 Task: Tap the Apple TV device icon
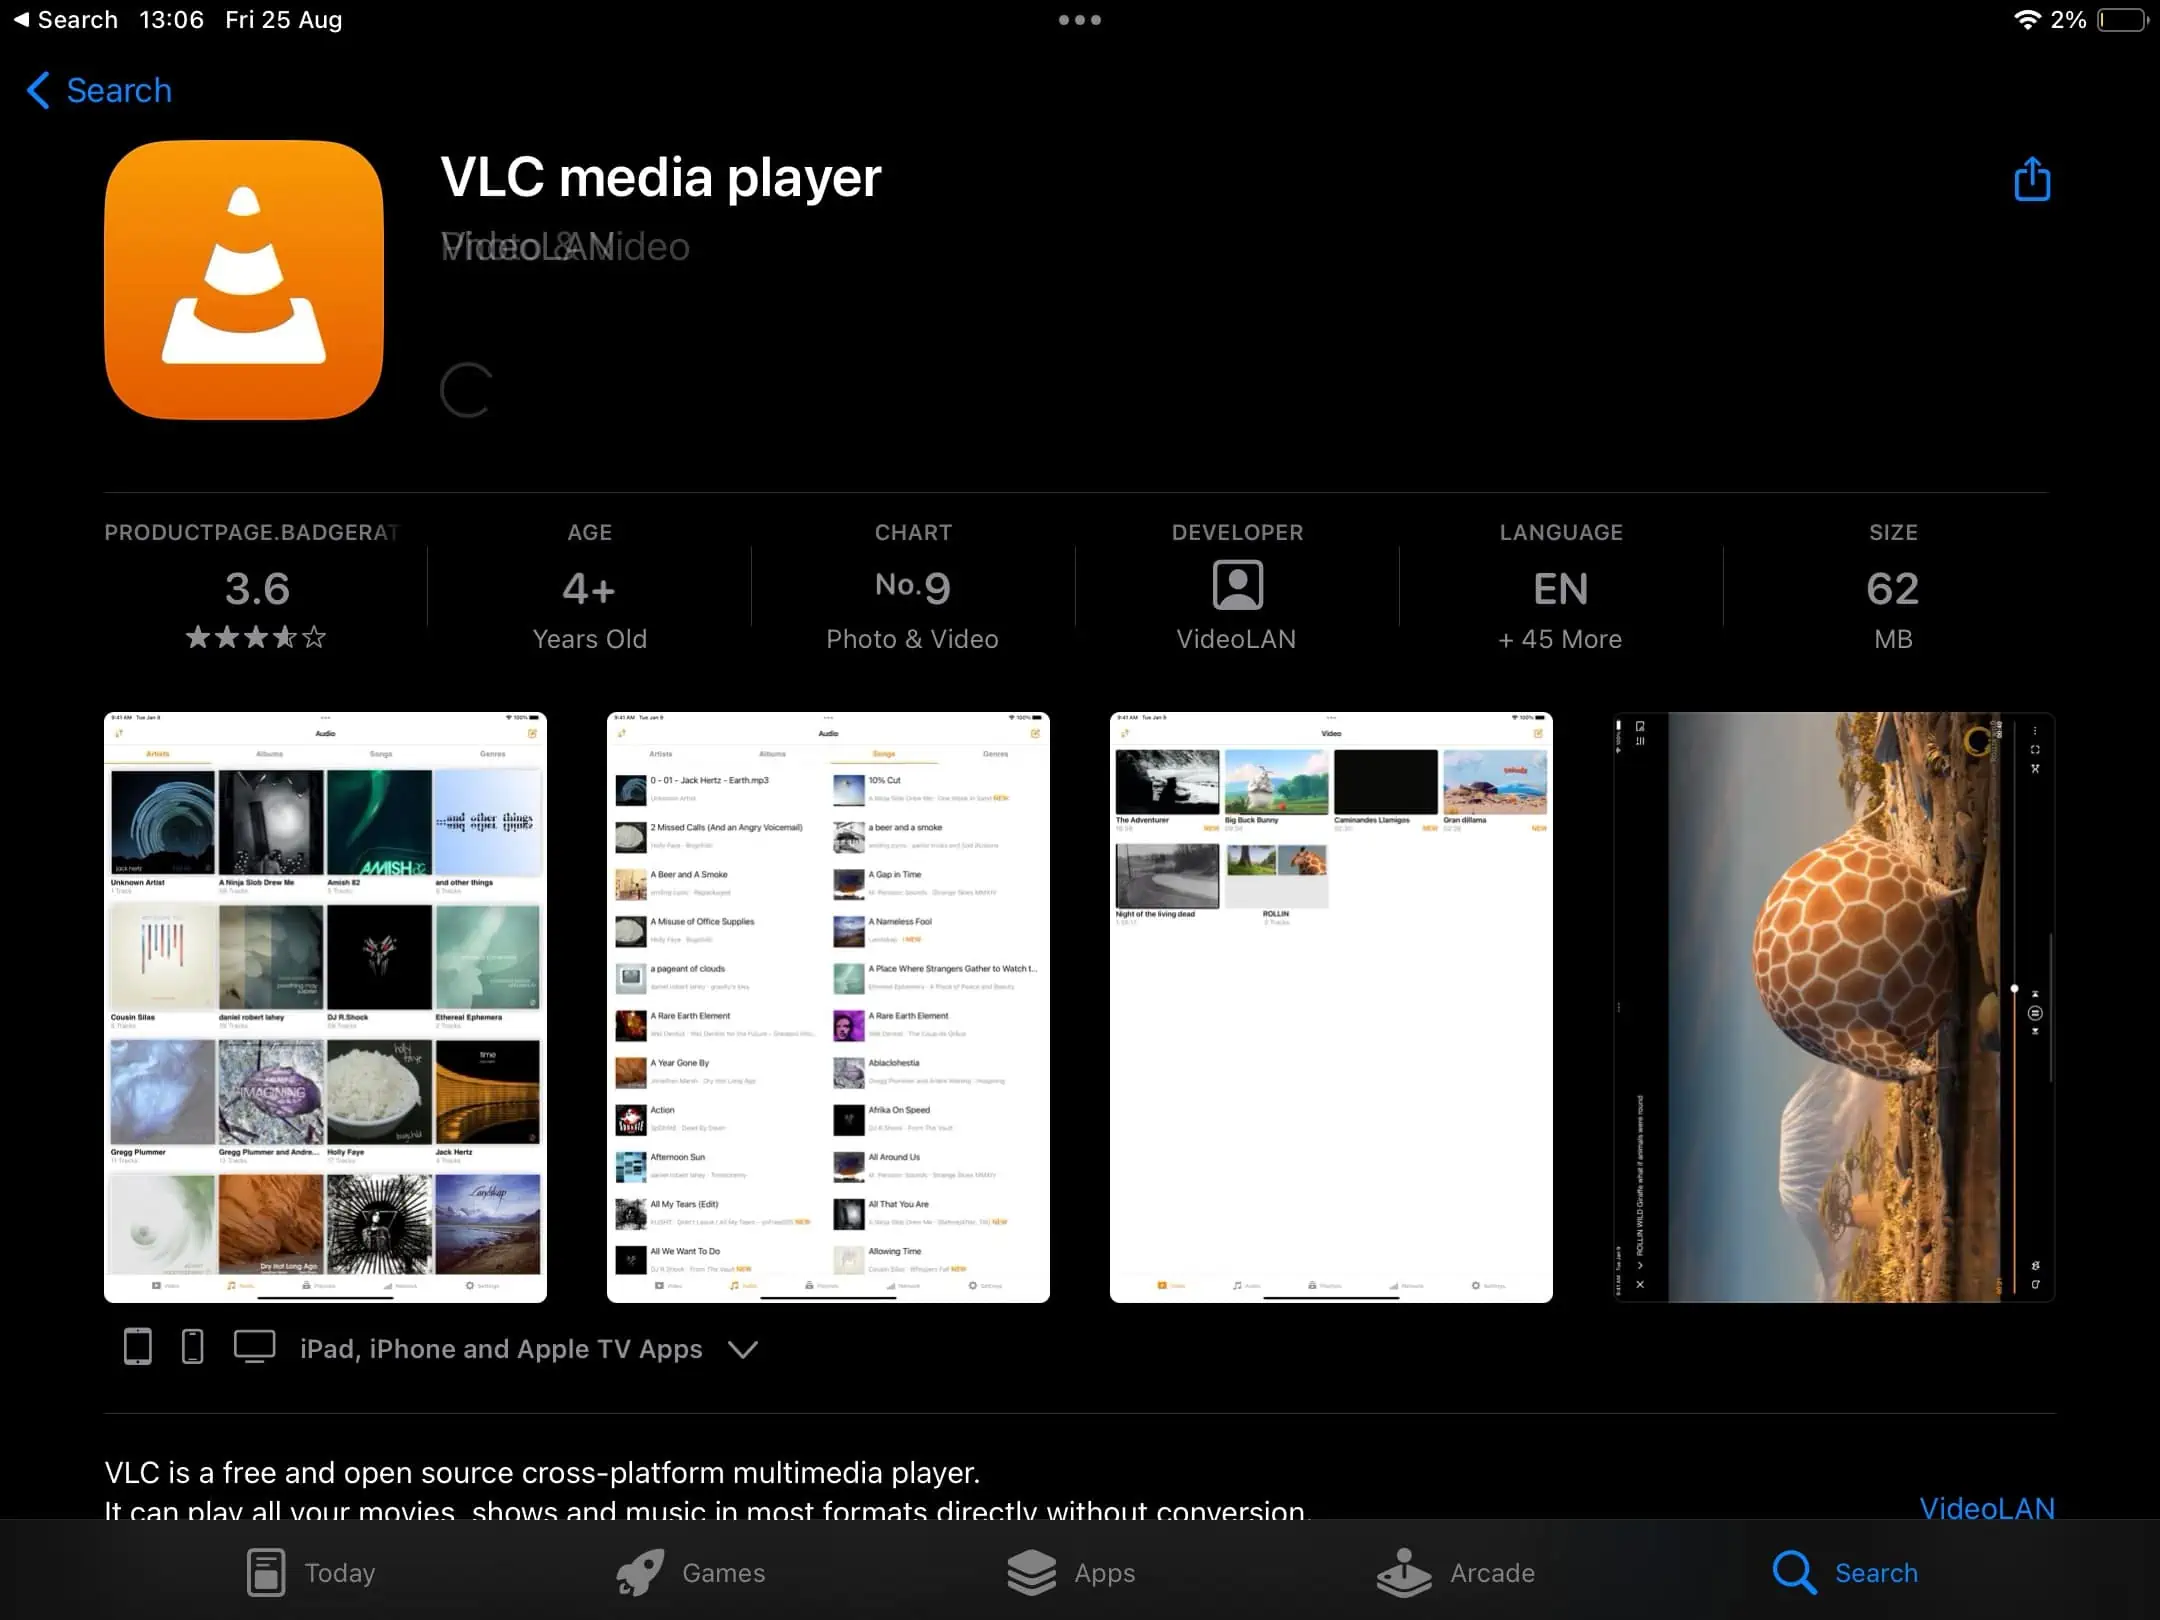click(x=255, y=1346)
